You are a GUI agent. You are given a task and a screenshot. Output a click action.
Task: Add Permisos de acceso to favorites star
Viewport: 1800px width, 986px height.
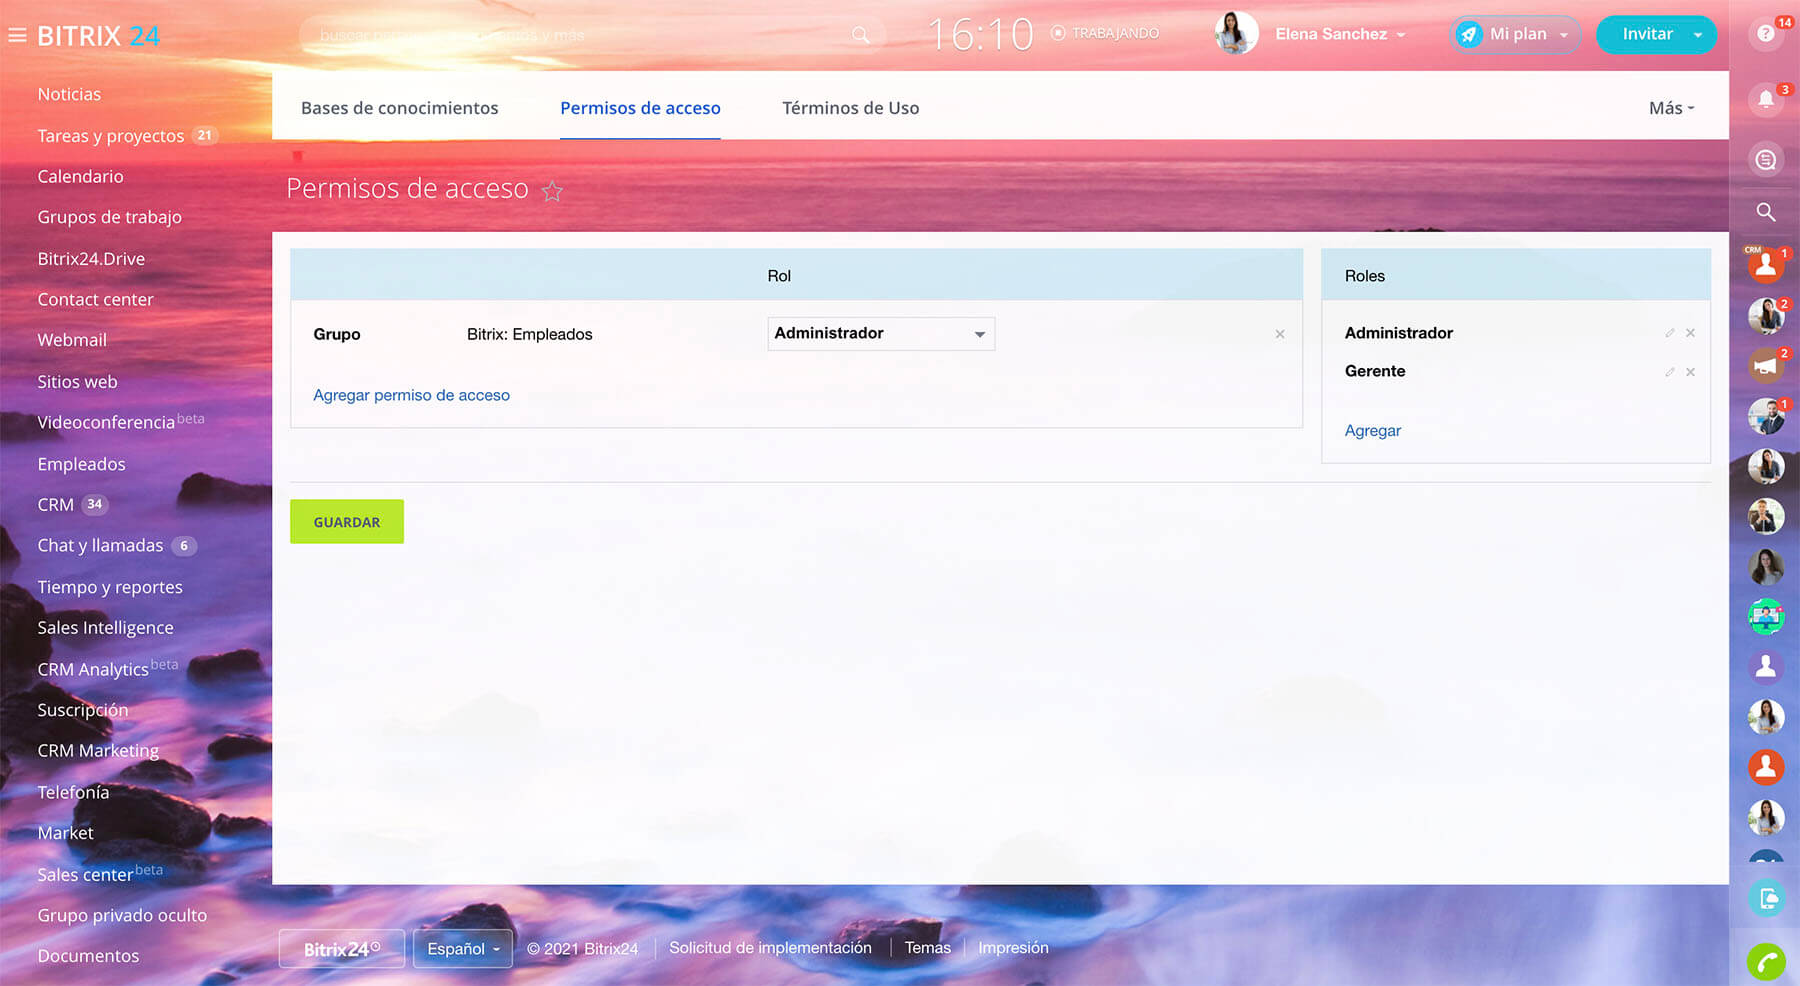[552, 191]
